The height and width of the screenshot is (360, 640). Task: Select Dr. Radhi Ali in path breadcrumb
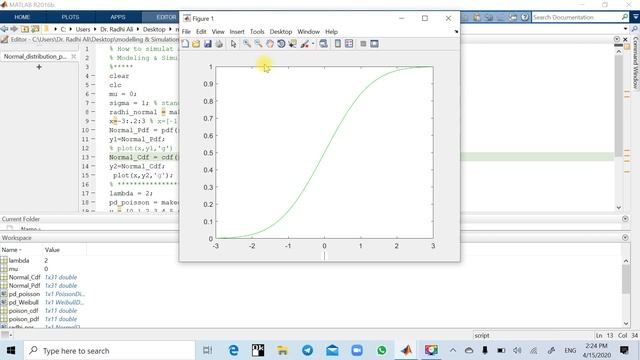click(x=116, y=29)
